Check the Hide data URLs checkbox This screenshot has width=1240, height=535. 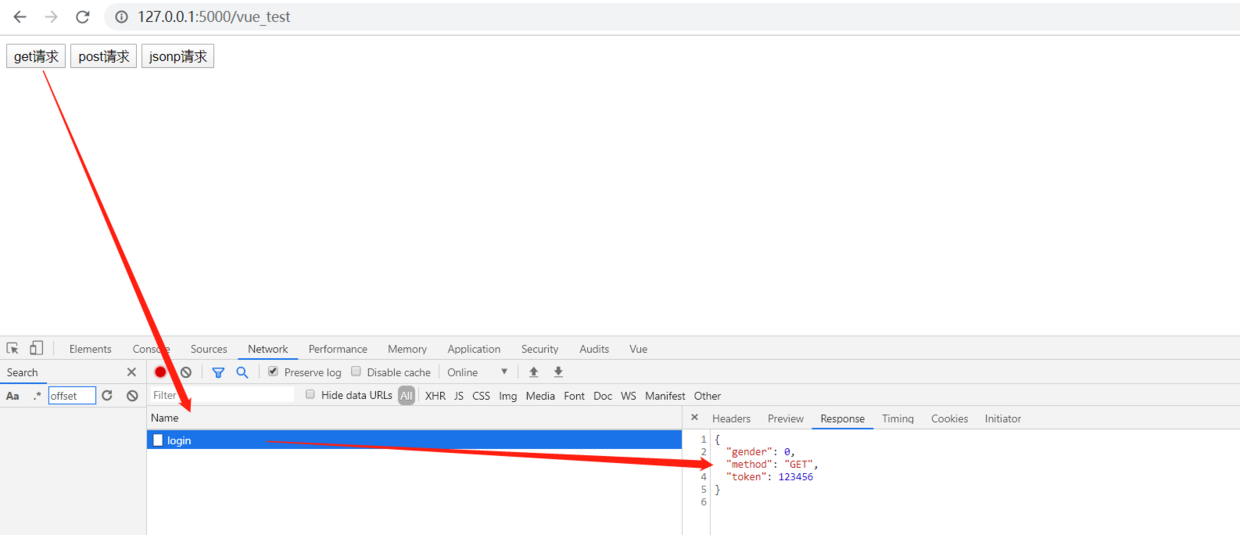point(311,395)
